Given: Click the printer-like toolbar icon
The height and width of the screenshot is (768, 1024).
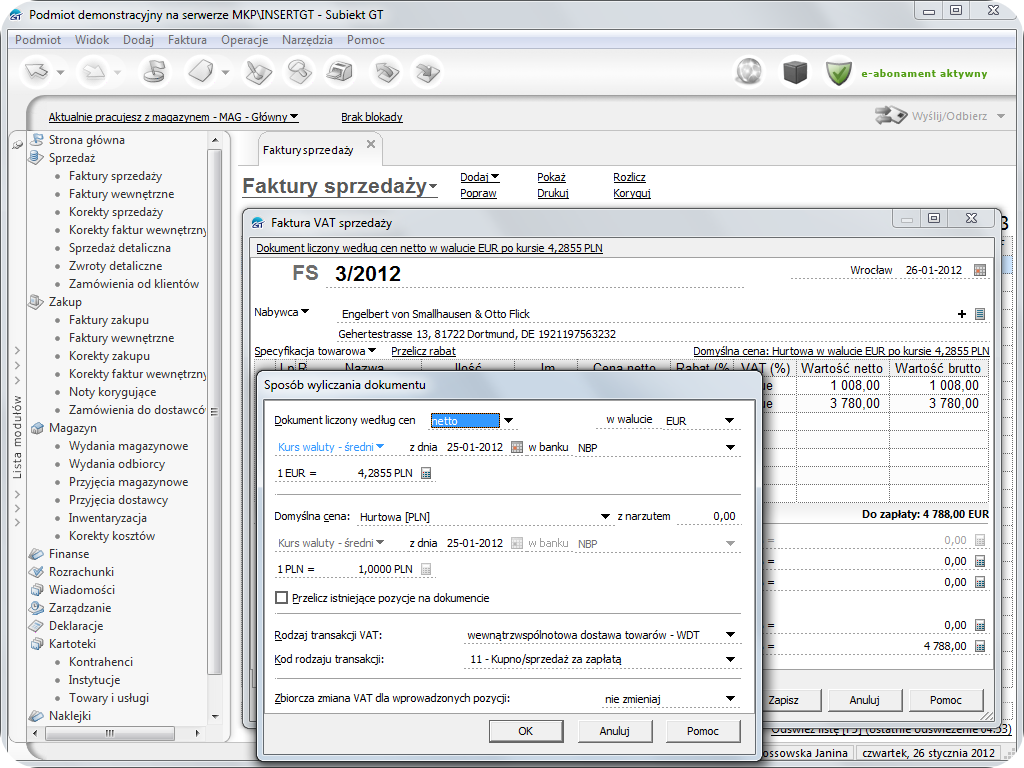Looking at the screenshot, I should [340, 72].
